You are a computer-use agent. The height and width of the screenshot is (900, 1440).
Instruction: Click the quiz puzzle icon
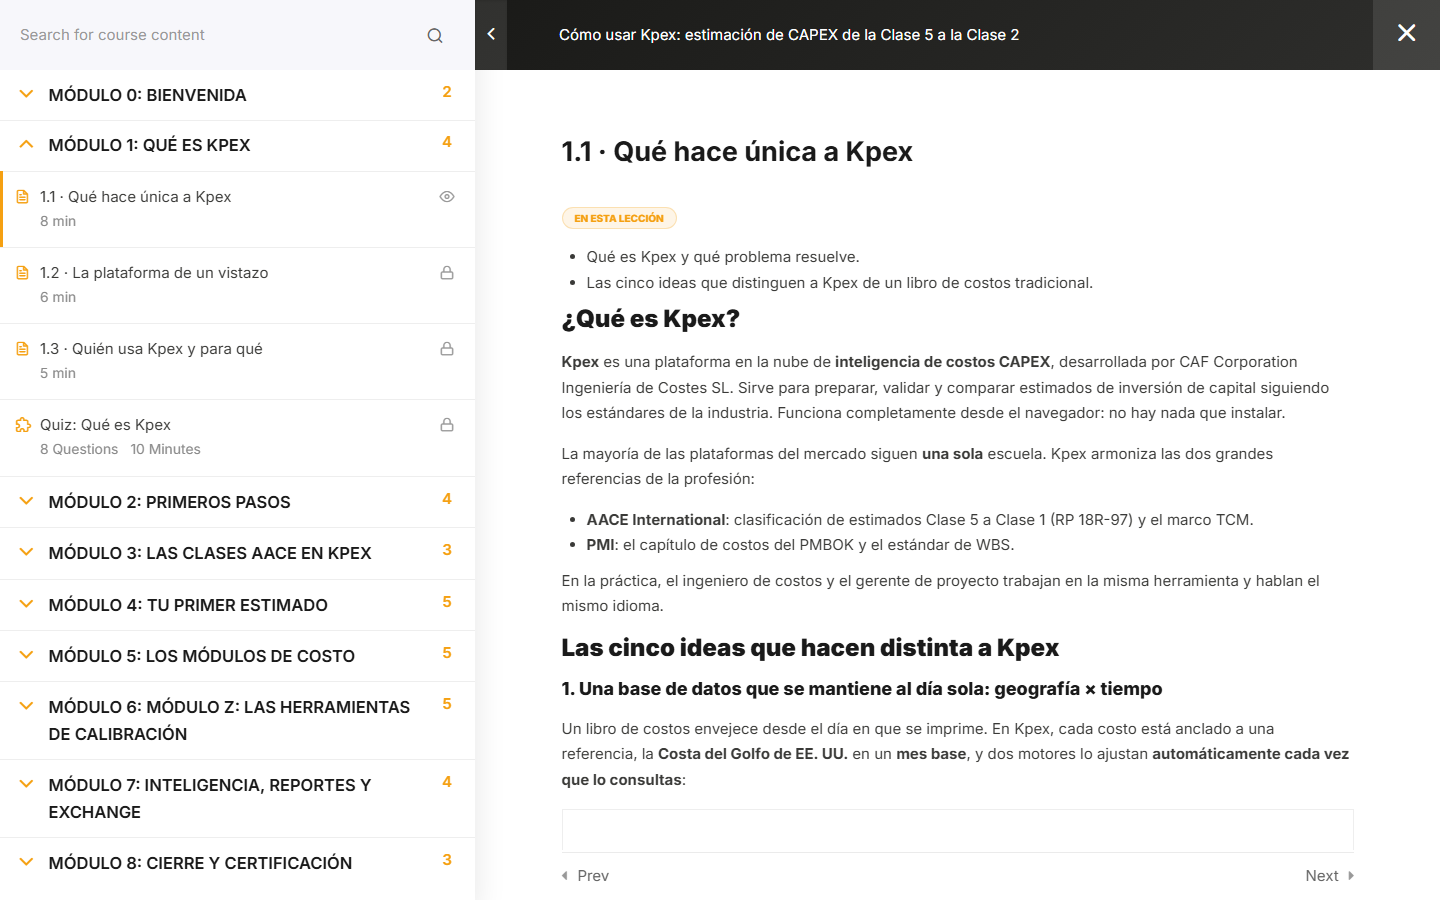pyautogui.click(x=23, y=425)
